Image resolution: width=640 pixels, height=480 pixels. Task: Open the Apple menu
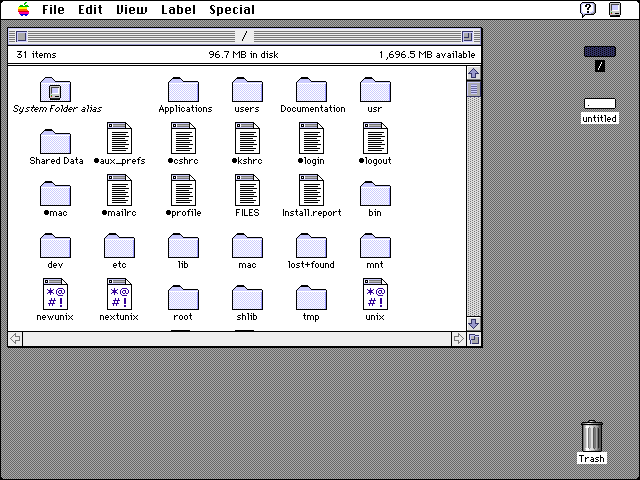click(x=22, y=9)
